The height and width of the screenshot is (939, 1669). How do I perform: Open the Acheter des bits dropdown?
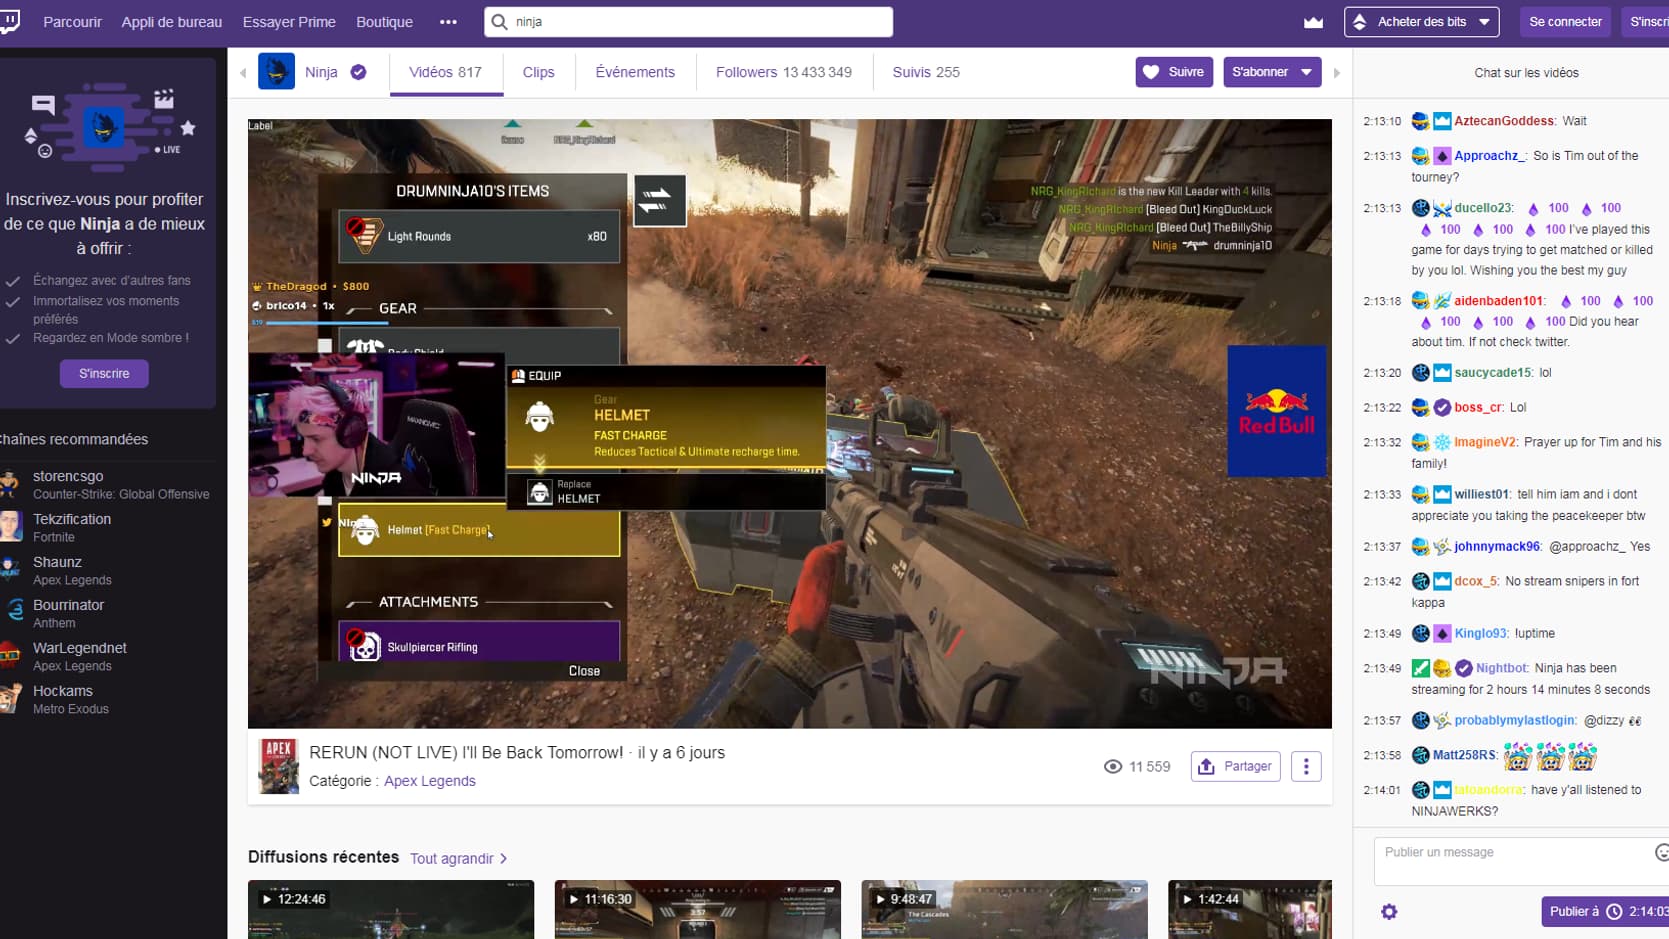pyautogui.click(x=1421, y=22)
